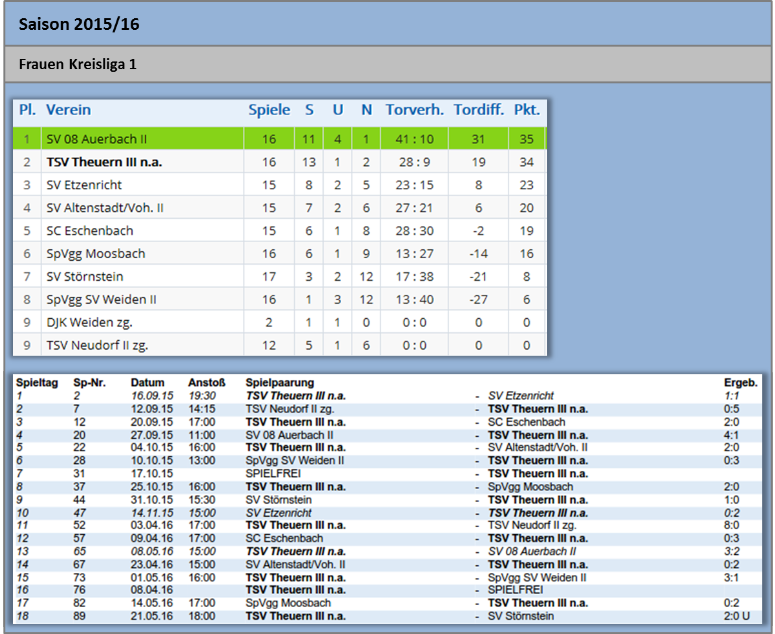This screenshot has width=775, height=634.
Task: Click match number '47' in fixtures
Action: coord(80,513)
